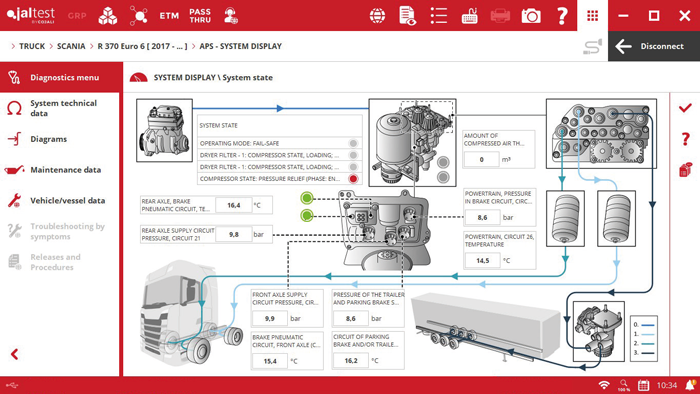Viewport: 700px width, 394px height.
Task: Open Maintenance data
Action: pos(60,170)
